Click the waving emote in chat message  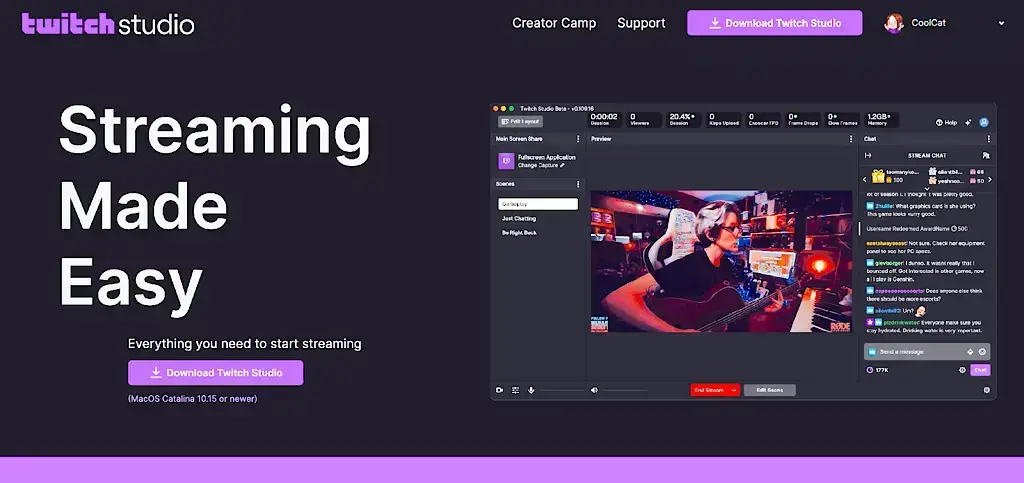pos(921,311)
